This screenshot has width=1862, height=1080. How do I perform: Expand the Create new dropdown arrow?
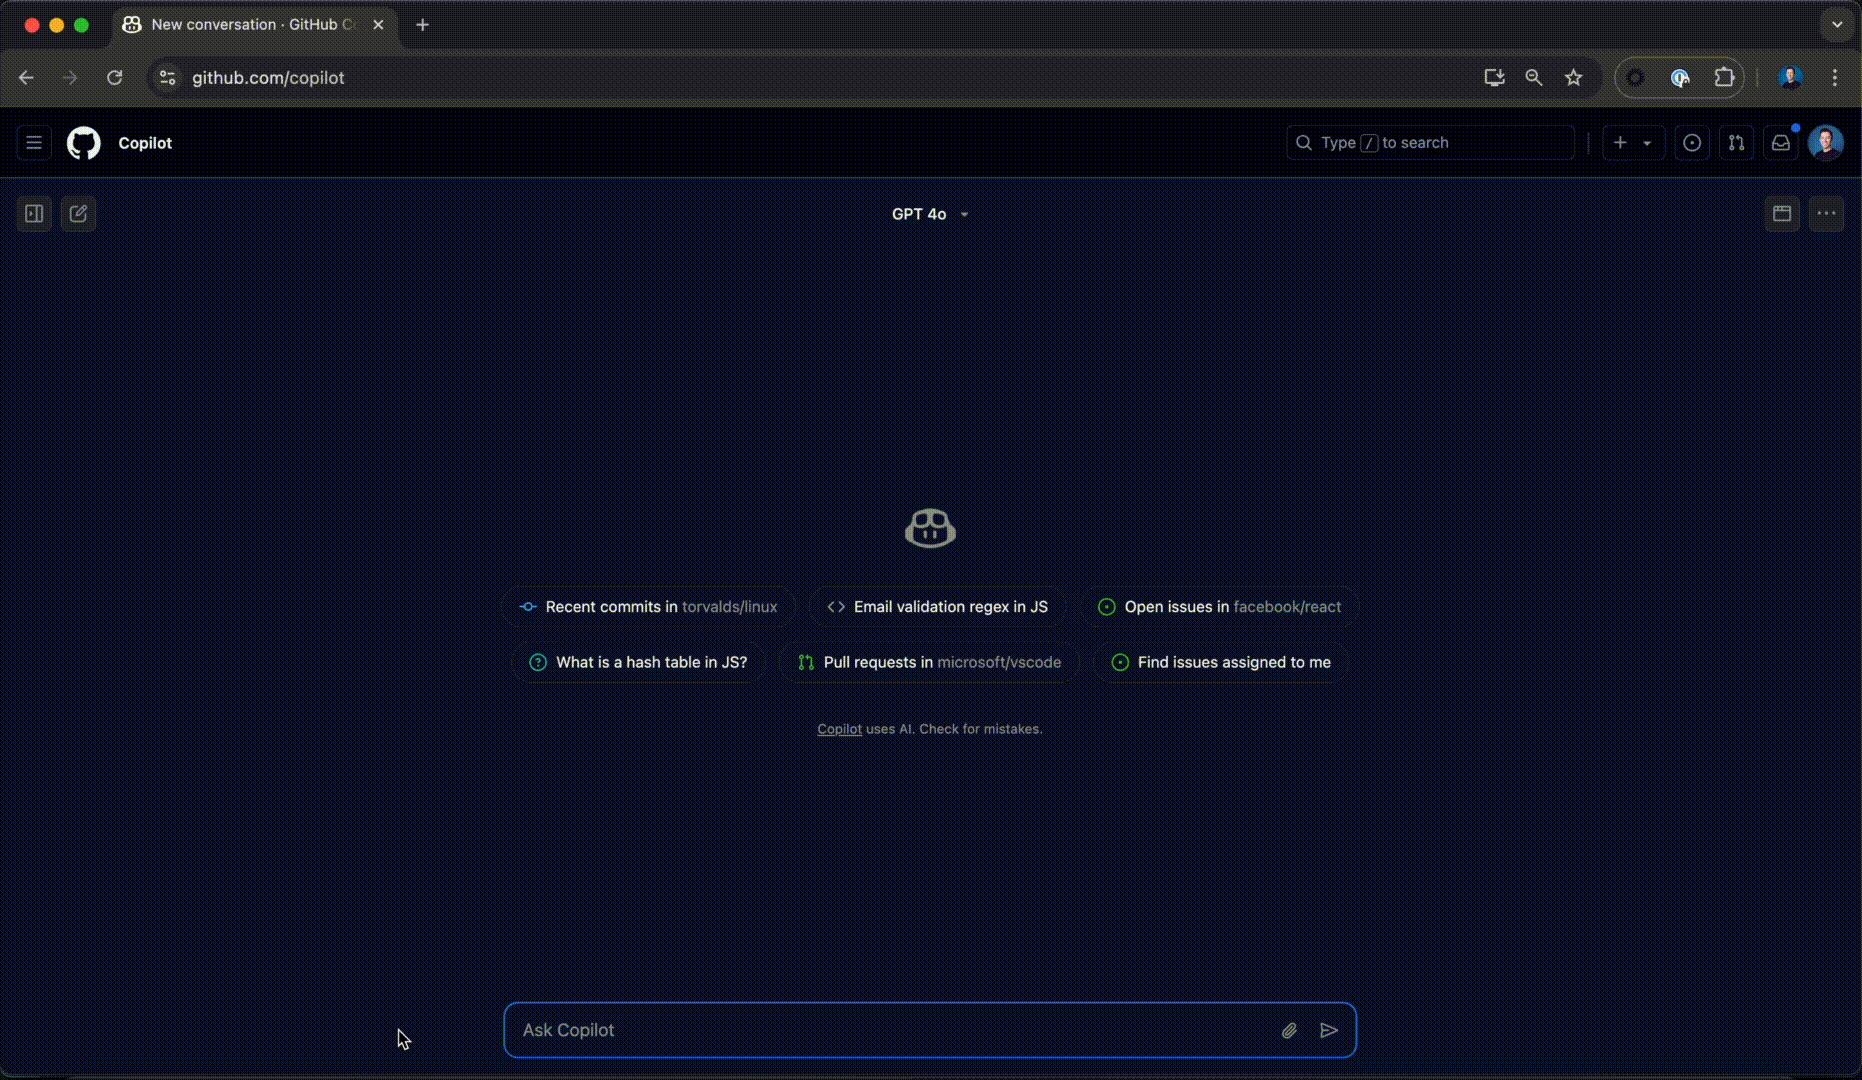click(x=1647, y=143)
